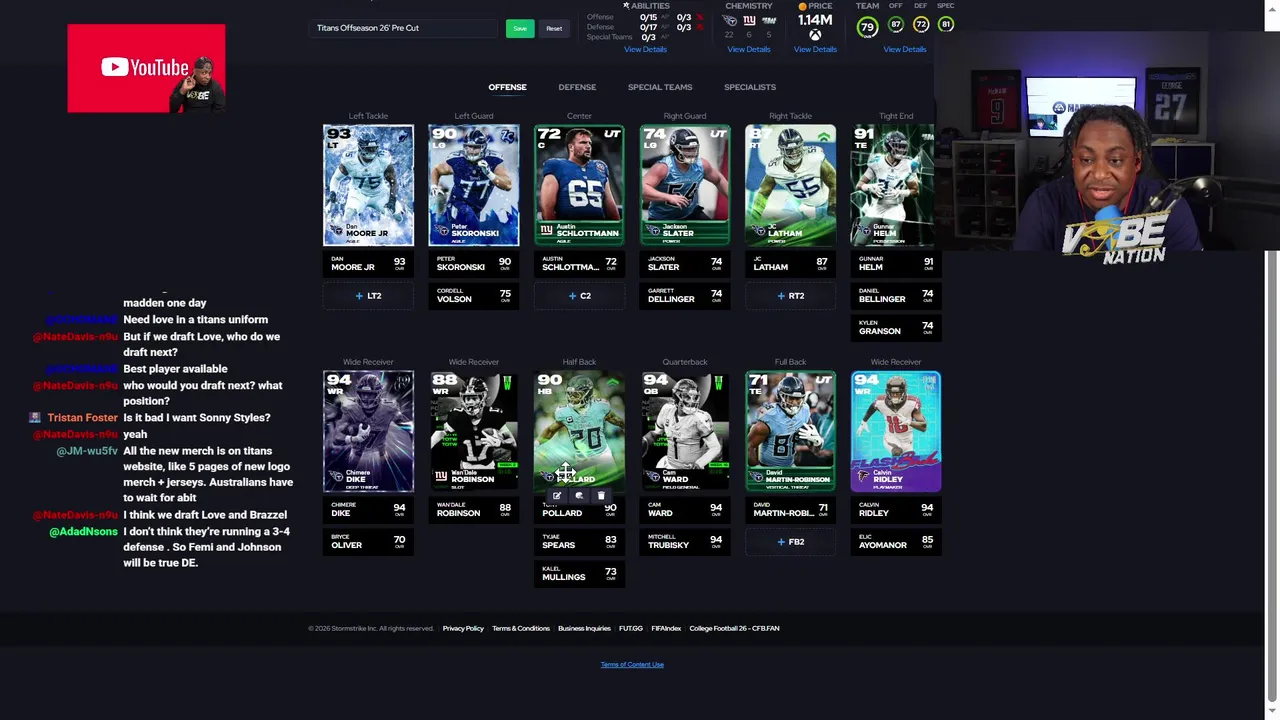This screenshot has width=1280, height=720.
Task: Click the coin icon beside Price
Action: click(802, 6)
